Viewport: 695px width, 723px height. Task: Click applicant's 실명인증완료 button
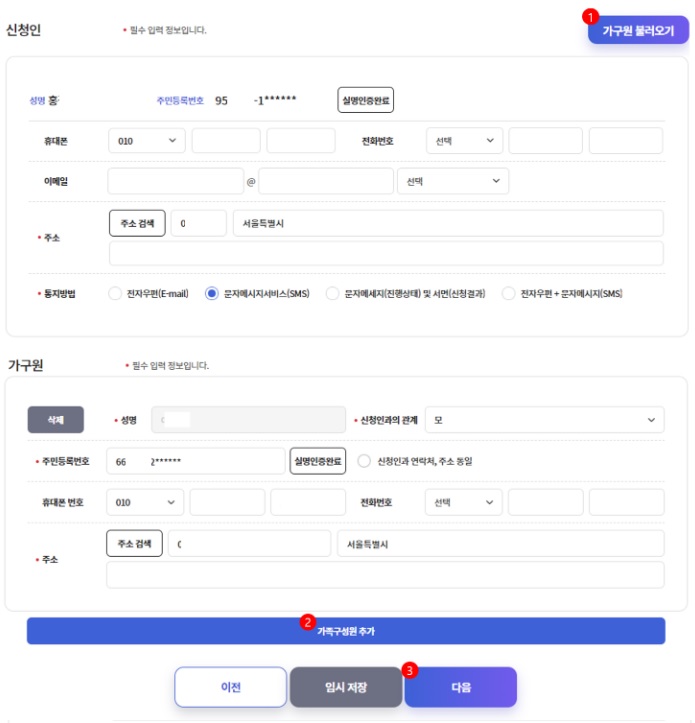pos(365,100)
